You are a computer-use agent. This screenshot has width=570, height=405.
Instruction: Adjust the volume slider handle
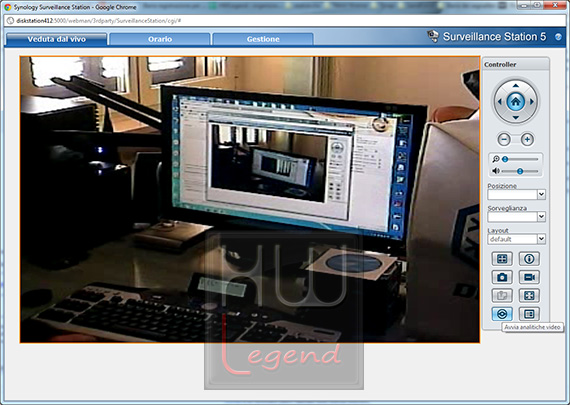520,171
